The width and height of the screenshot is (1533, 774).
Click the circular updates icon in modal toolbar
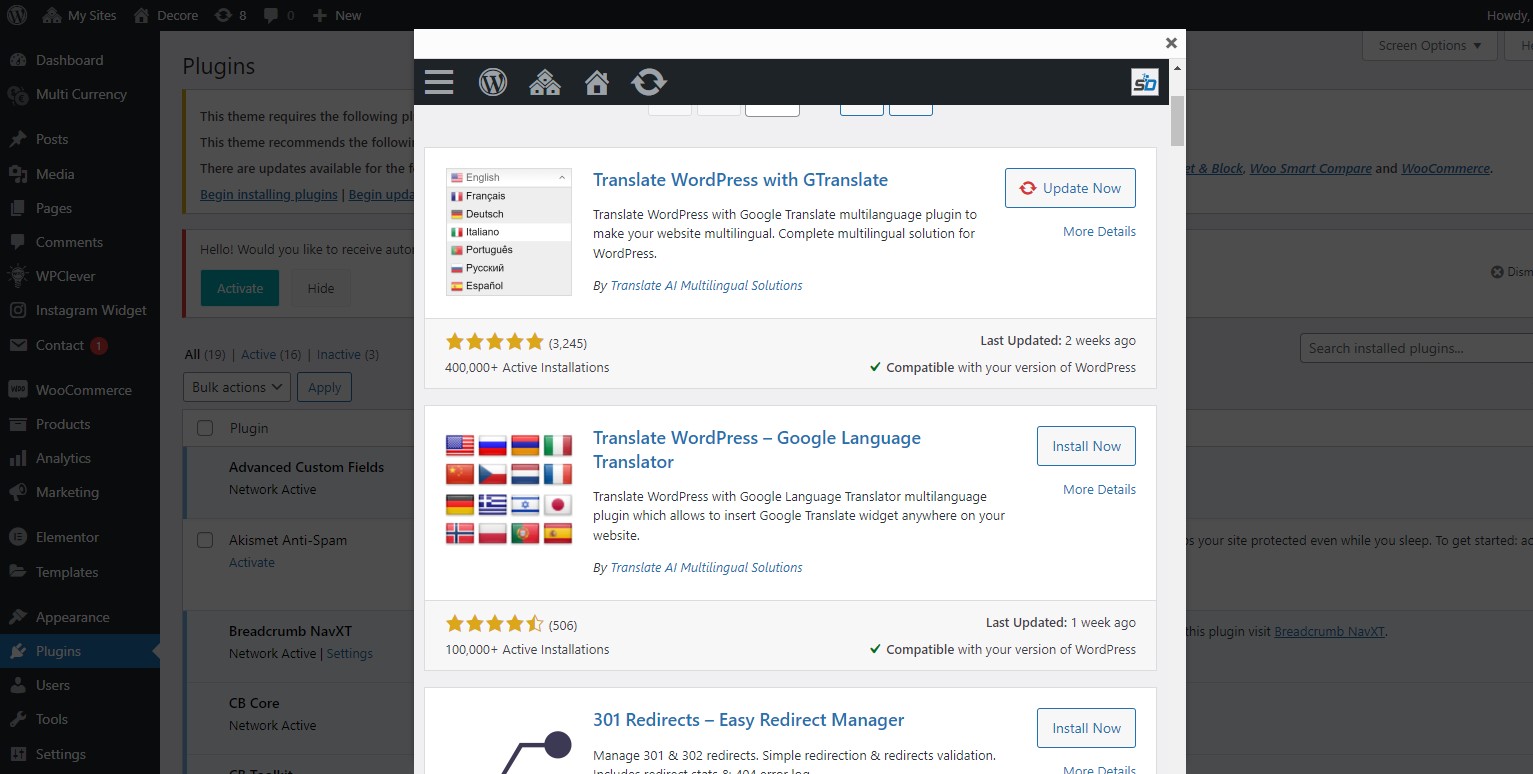point(649,82)
